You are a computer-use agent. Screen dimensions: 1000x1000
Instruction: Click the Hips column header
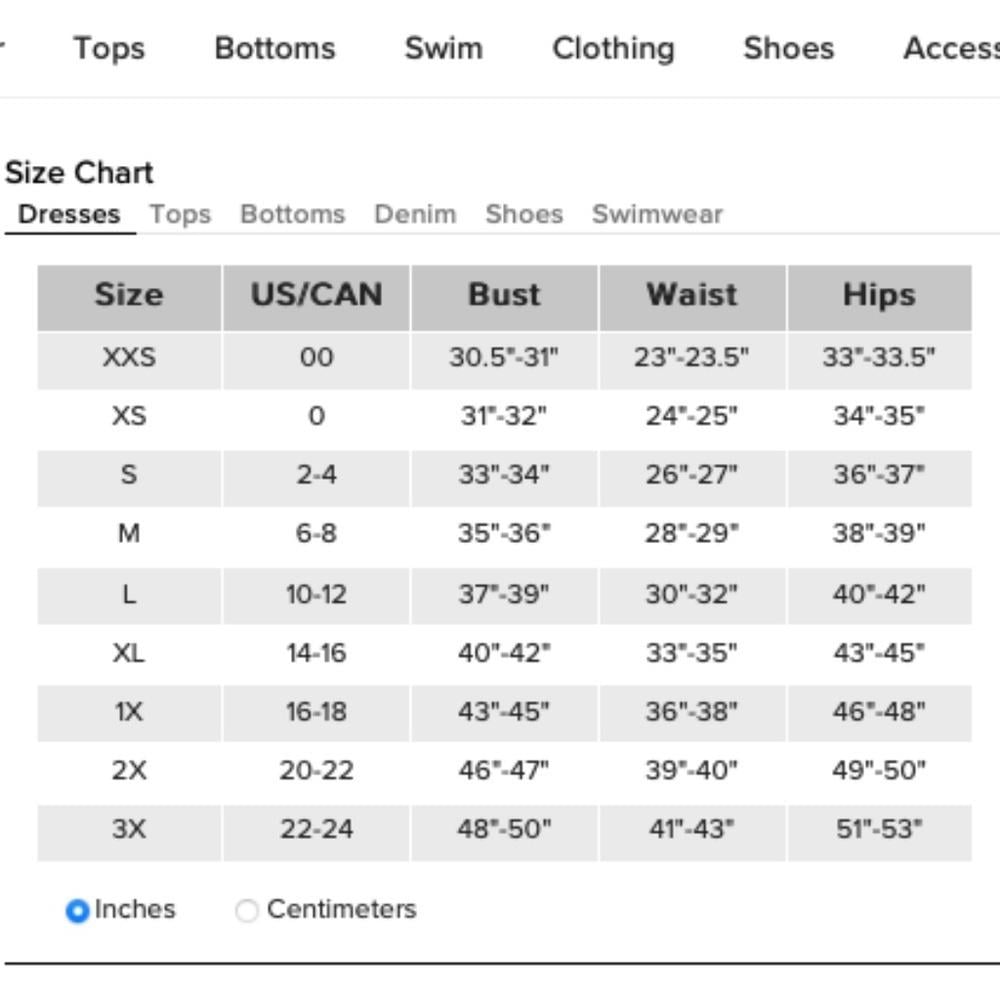click(879, 297)
